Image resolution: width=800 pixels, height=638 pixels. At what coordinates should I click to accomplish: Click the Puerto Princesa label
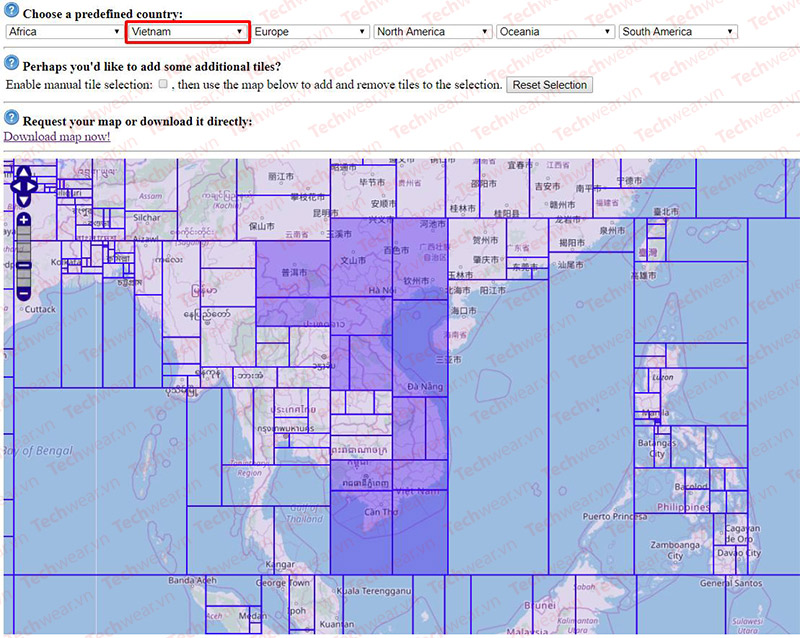coord(614,517)
